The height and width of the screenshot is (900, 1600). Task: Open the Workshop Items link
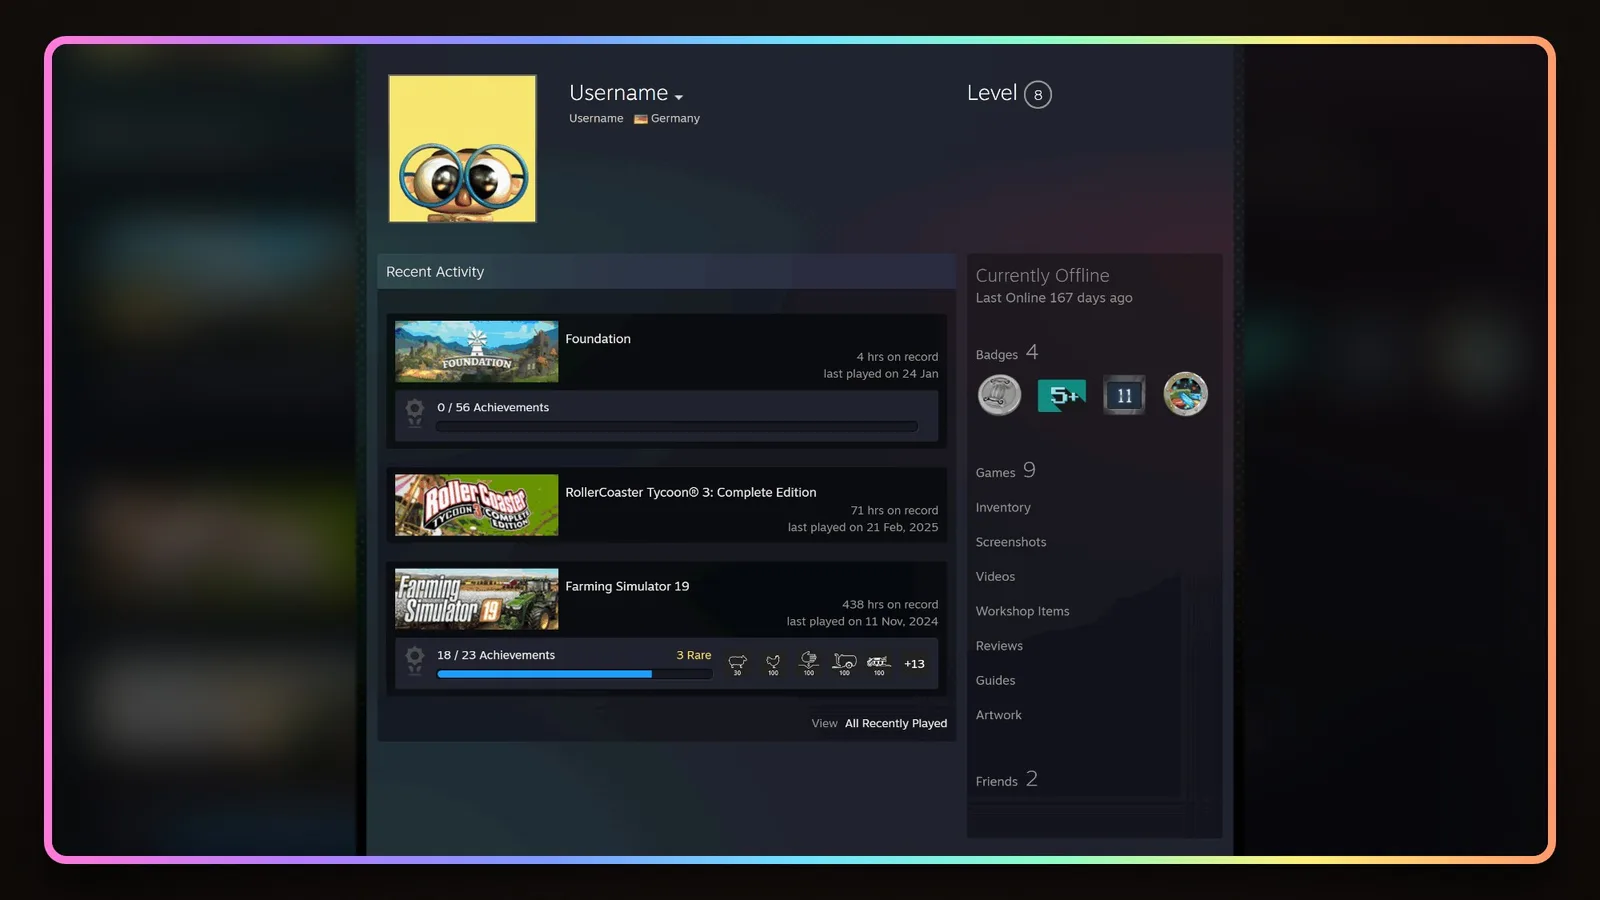1023,611
